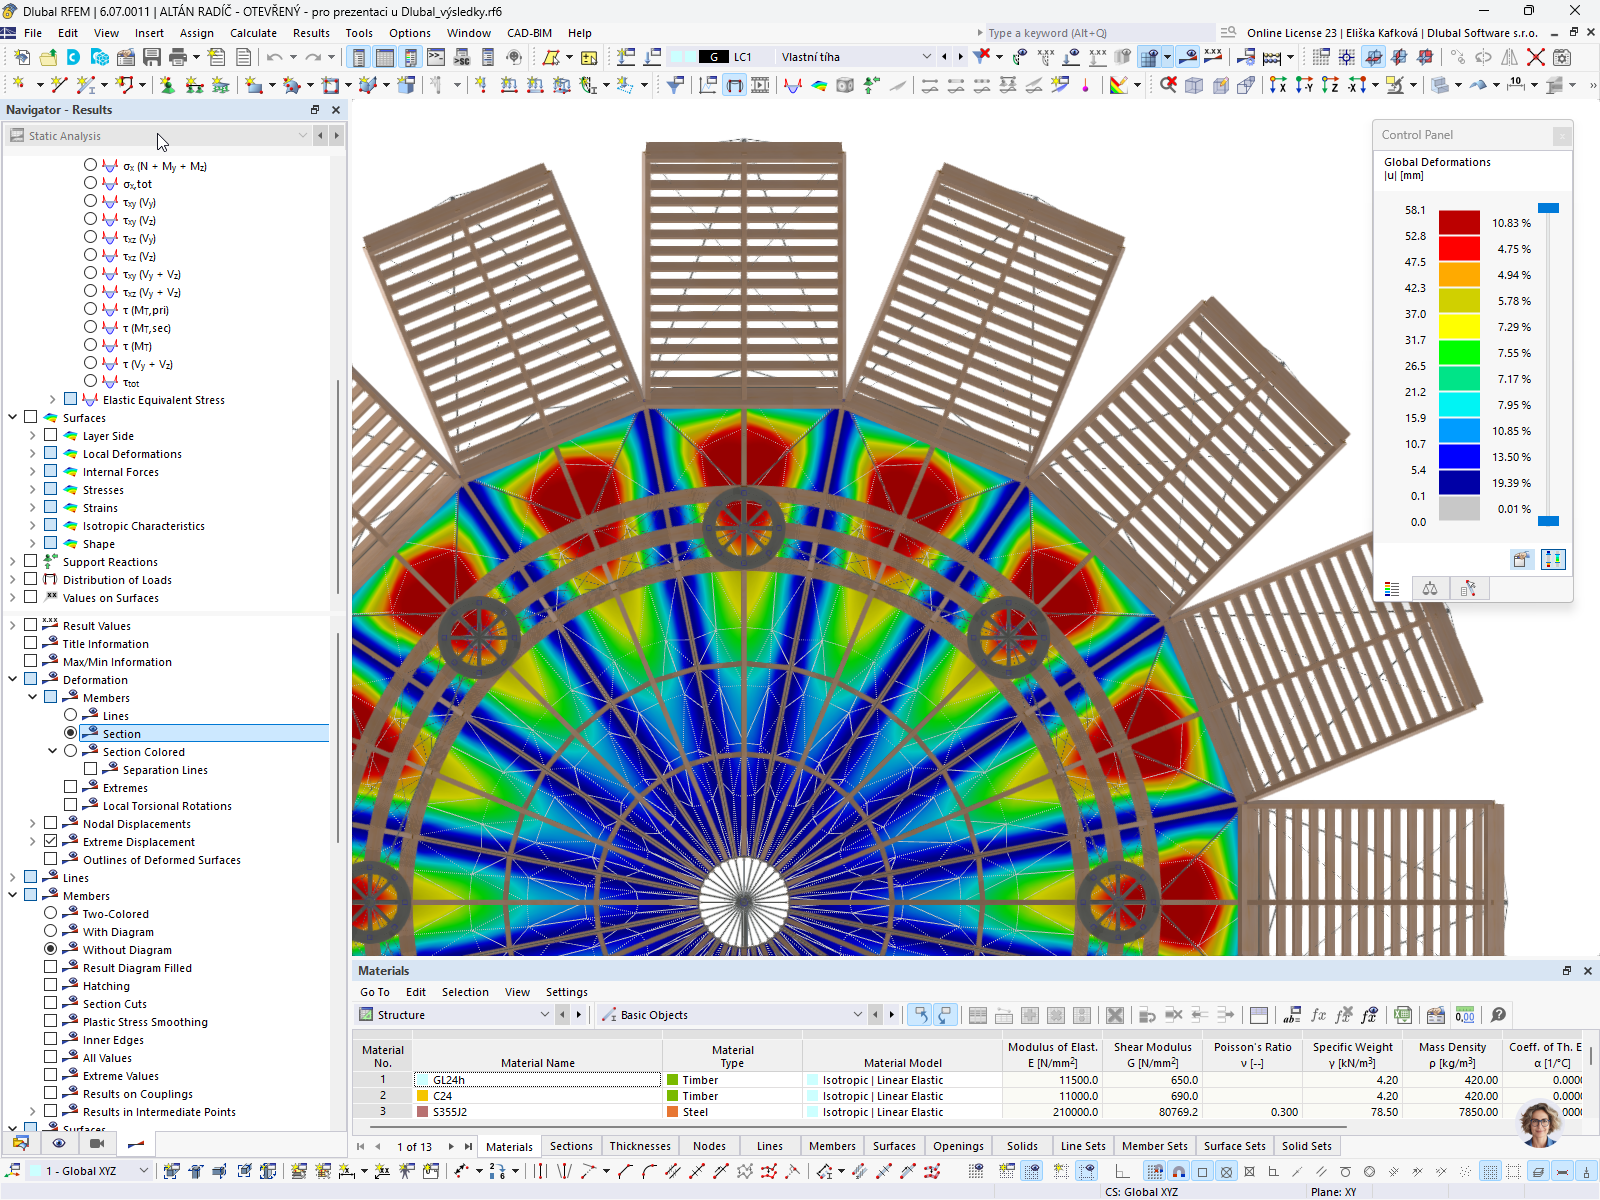The image size is (1600, 1200).
Task: Open the Calculate menu
Action: [x=253, y=32]
